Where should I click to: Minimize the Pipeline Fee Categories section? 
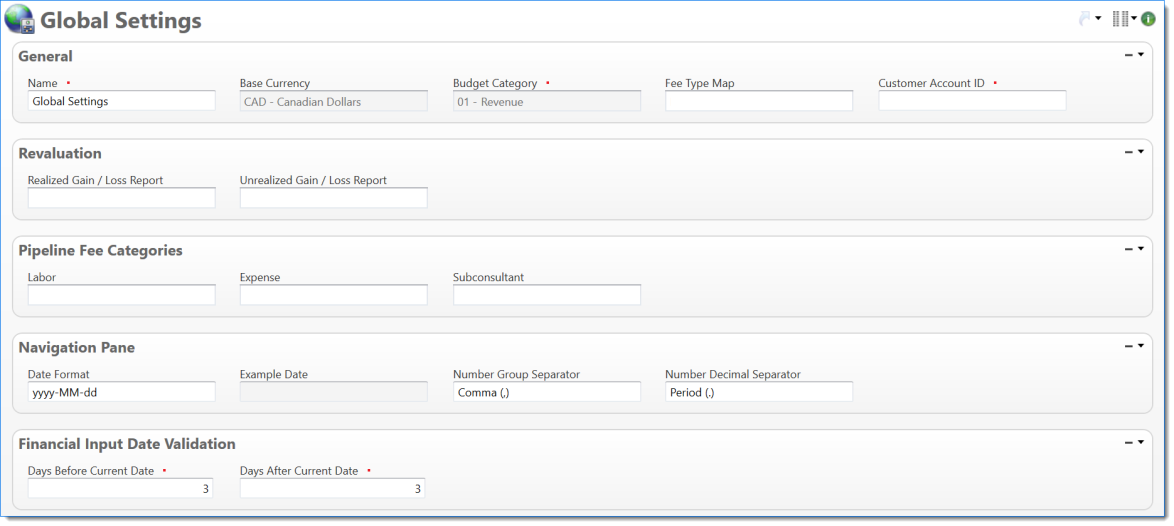click(x=1128, y=250)
